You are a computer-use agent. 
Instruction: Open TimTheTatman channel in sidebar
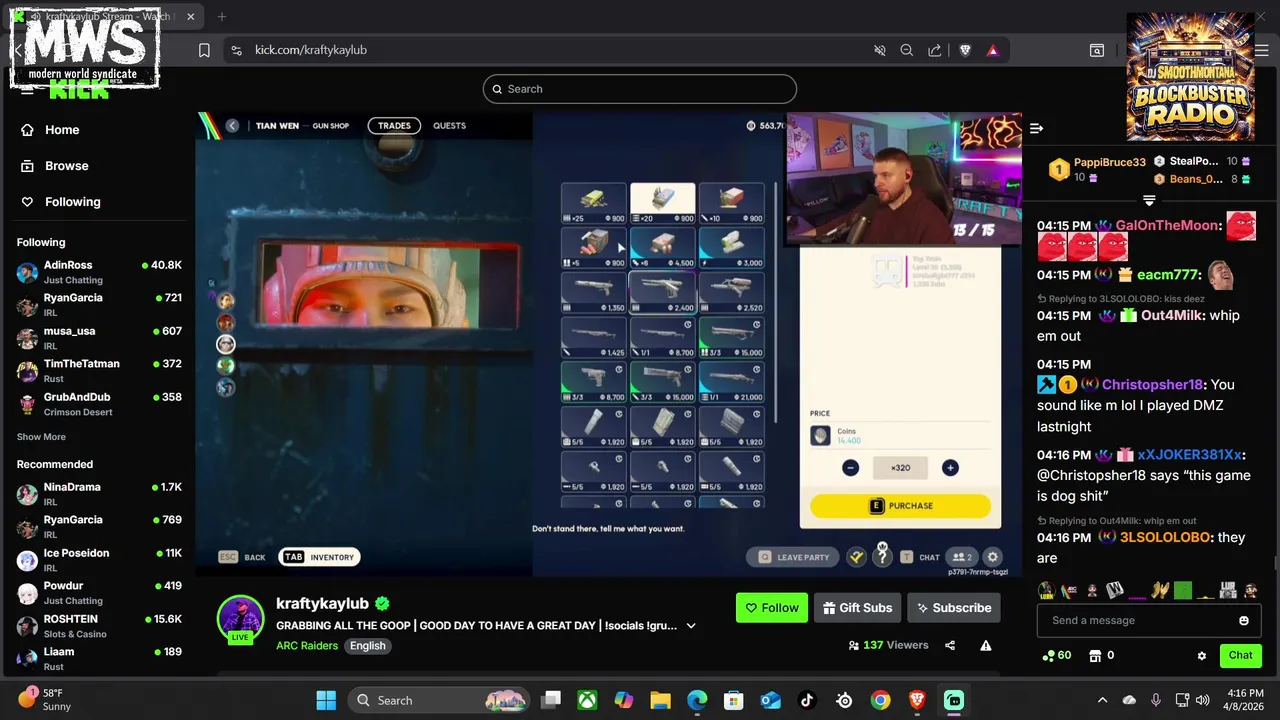[98, 371]
